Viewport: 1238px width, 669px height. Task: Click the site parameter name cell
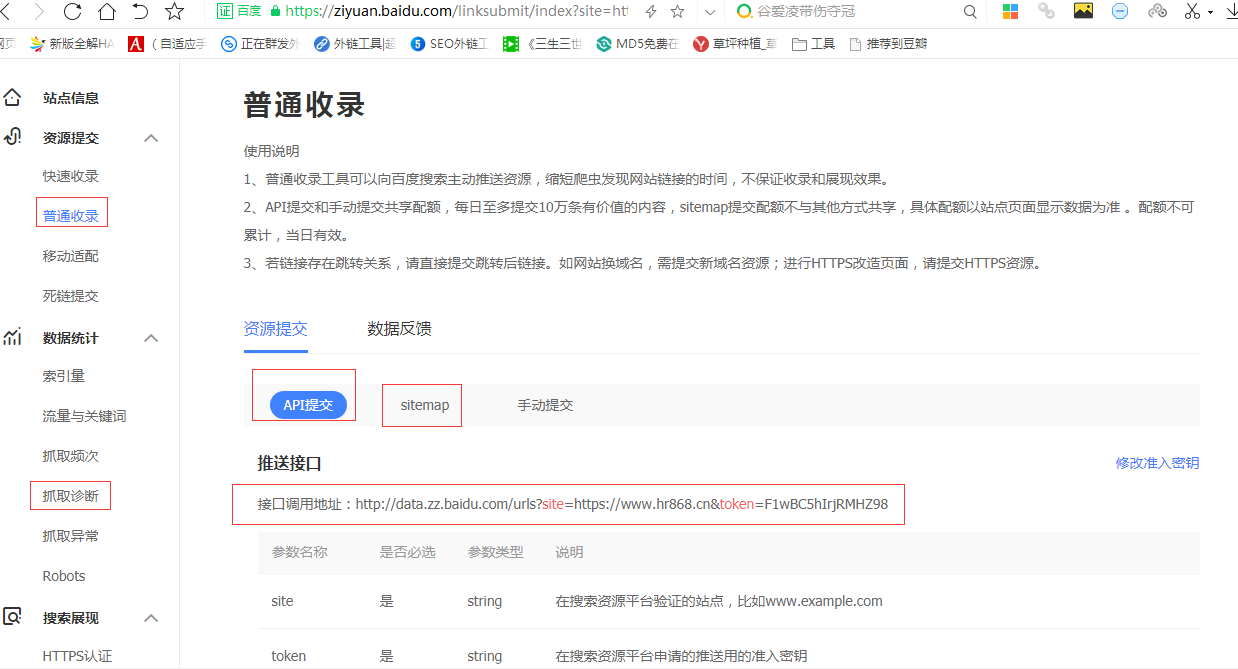click(282, 601)
